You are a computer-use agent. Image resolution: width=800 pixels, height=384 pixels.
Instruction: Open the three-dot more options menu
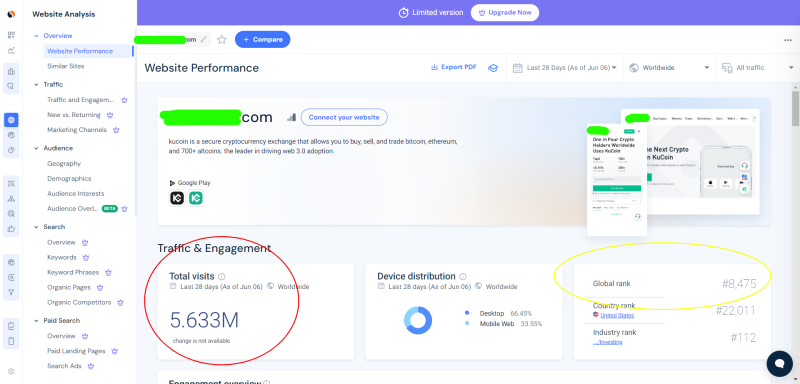click(x=788, y=40)
